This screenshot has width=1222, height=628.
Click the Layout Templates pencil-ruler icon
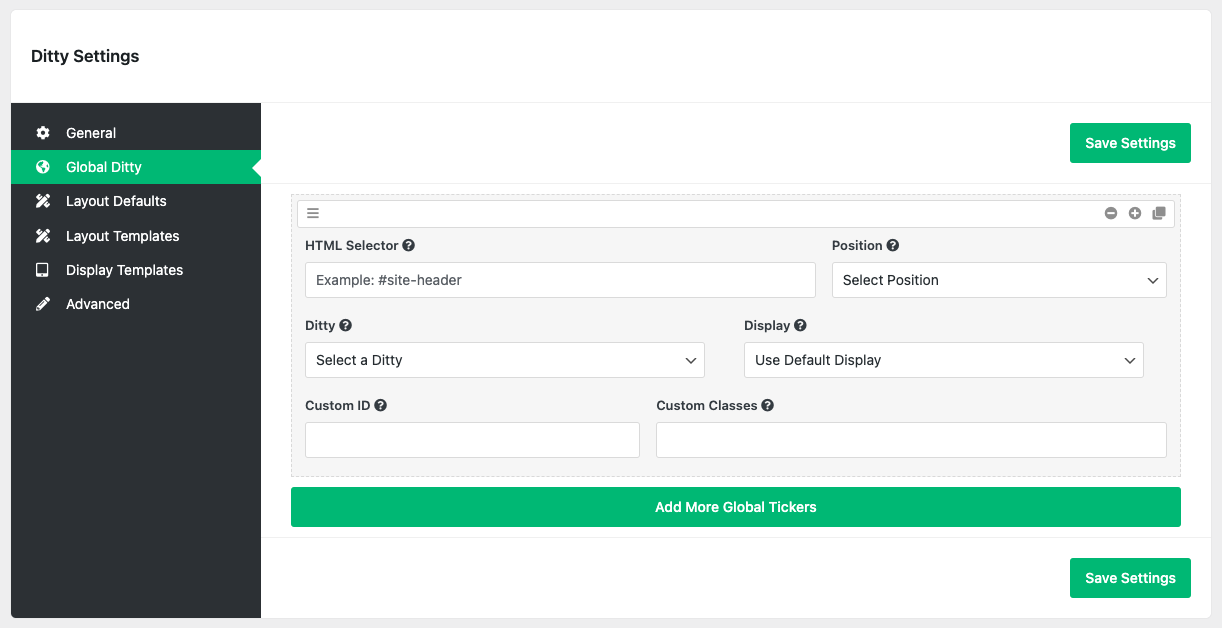pyautogui.click(x=43, y=236)
